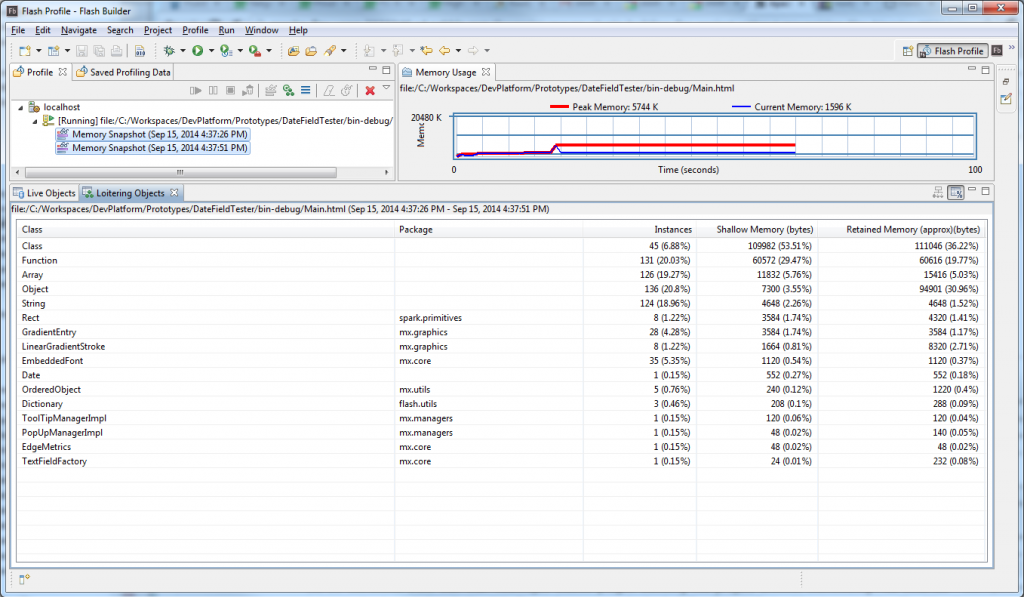Image resolution: width=1024 pixels, height=597 pixels.
Task: Click the new file wizard icon
Action: 23,51
